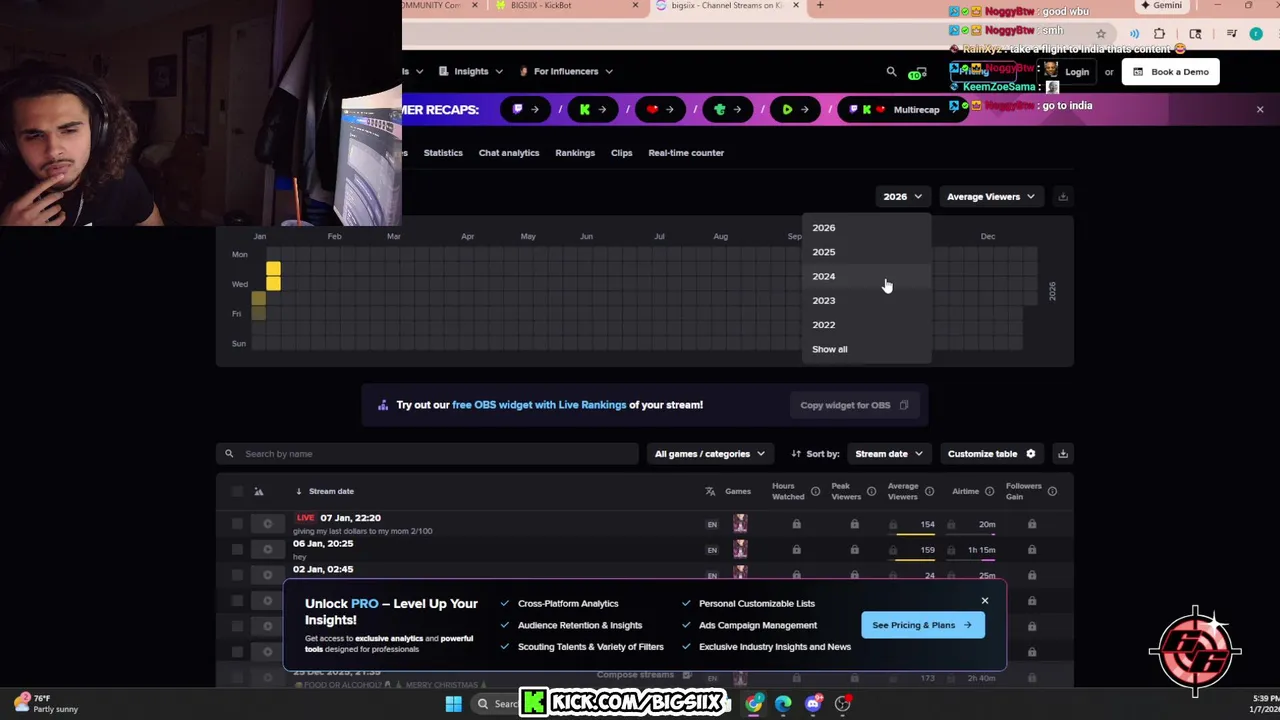Switch to the Statistics tab
Viewport: 1280px width, 720px height.
click(x=443, y=153)
